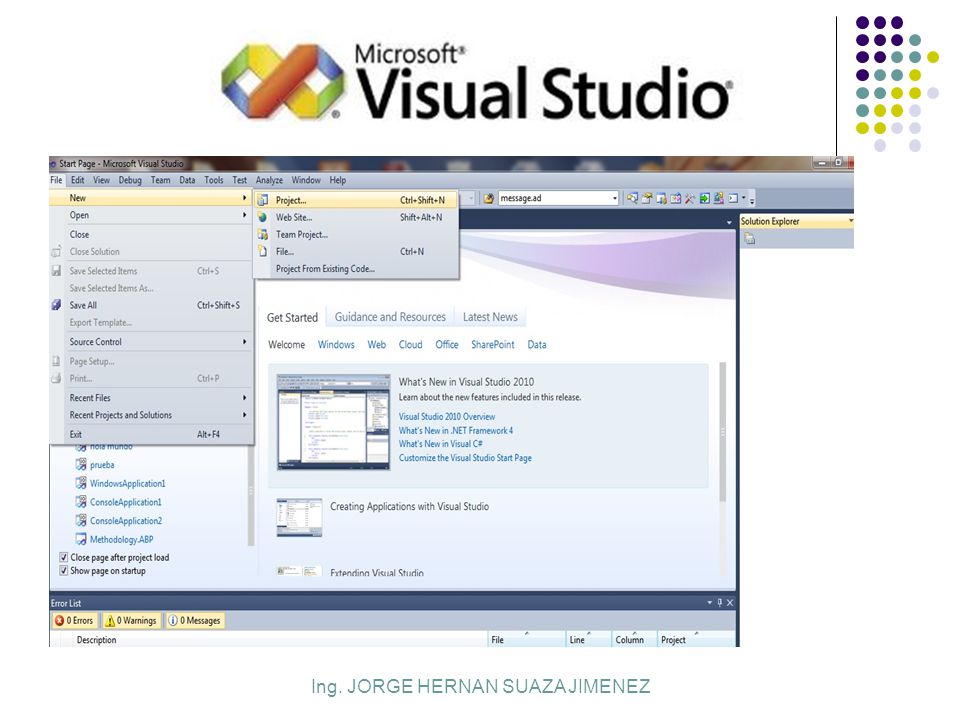Screen dimensions: 960x720
Task: Click the File page icon in submenu
Action: point(263,252)
